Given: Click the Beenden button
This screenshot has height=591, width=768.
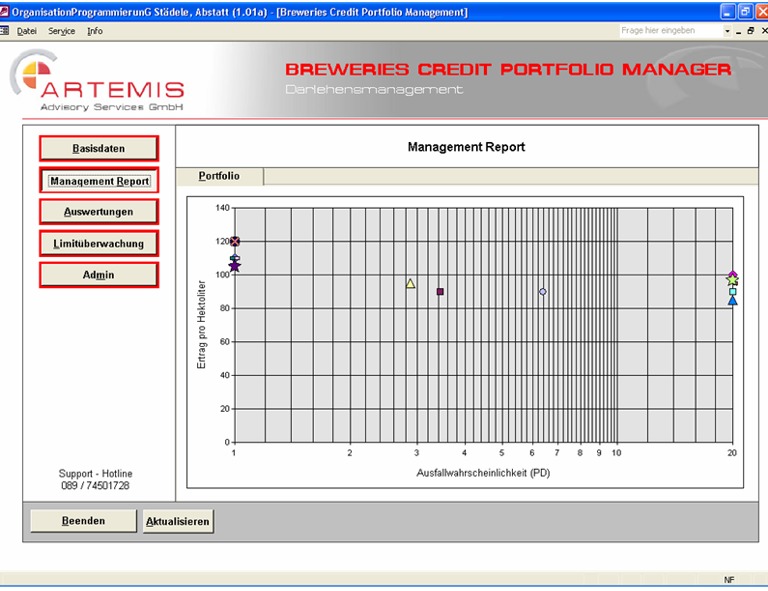Looking at the screenshot, I should 83,520.
